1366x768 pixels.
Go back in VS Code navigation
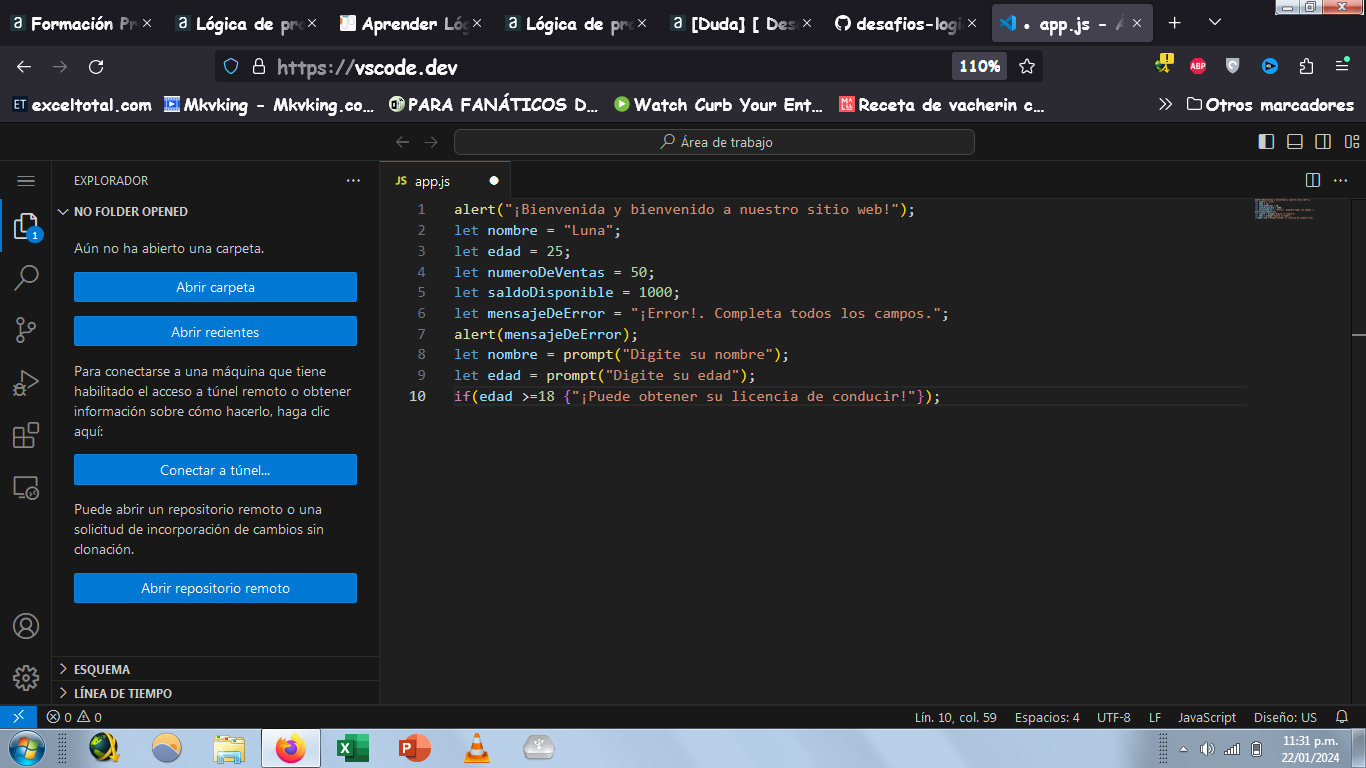(402, 142)
